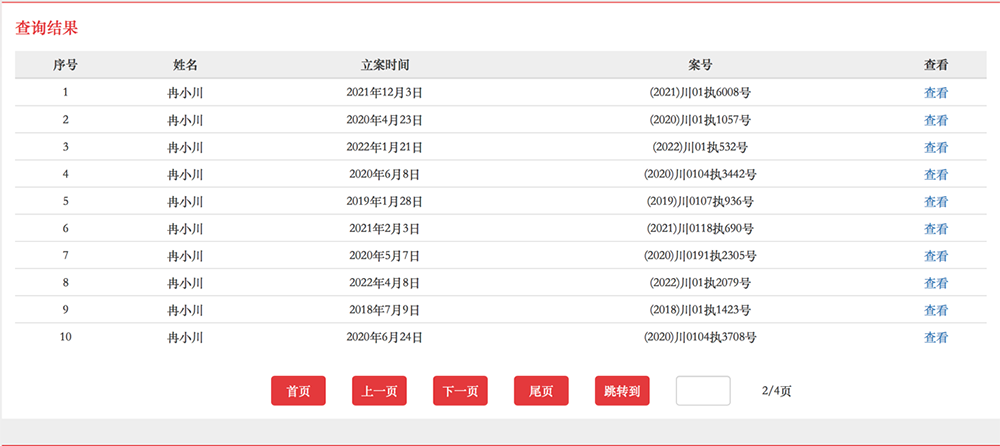Click the 查询结果 heading
This screenshot has height=446, width=1000.
(x=47, y=27)
